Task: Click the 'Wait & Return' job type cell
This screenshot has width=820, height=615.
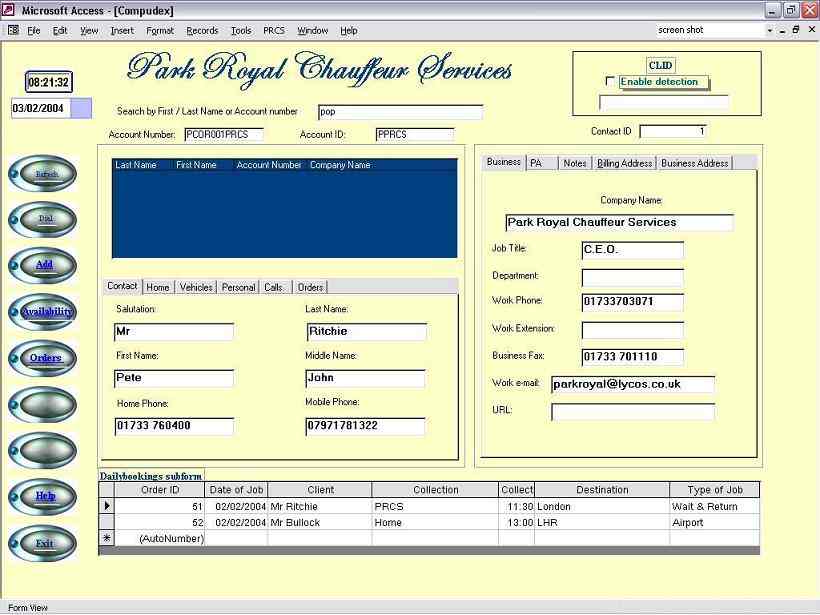Action: coord(714,506)
